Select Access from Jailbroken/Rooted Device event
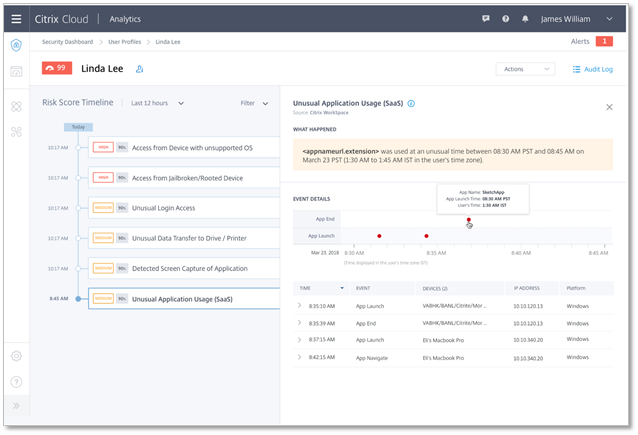638x435 pixels. (x=184, y=178)
